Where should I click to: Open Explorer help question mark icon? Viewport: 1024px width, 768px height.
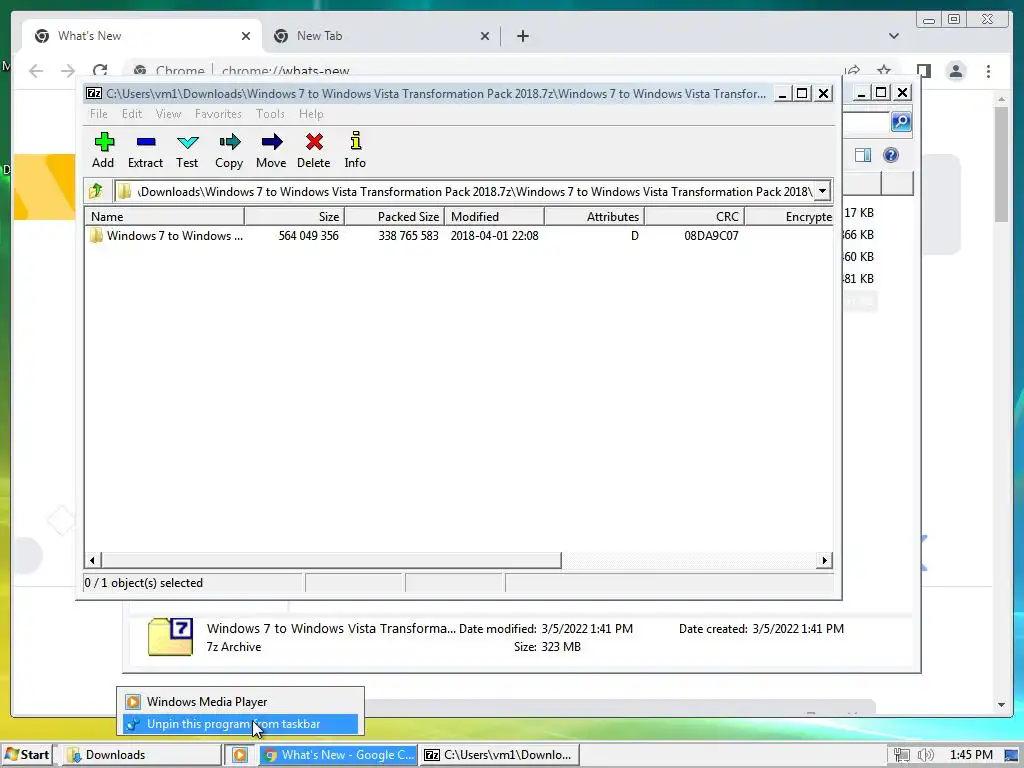point(891,155)
